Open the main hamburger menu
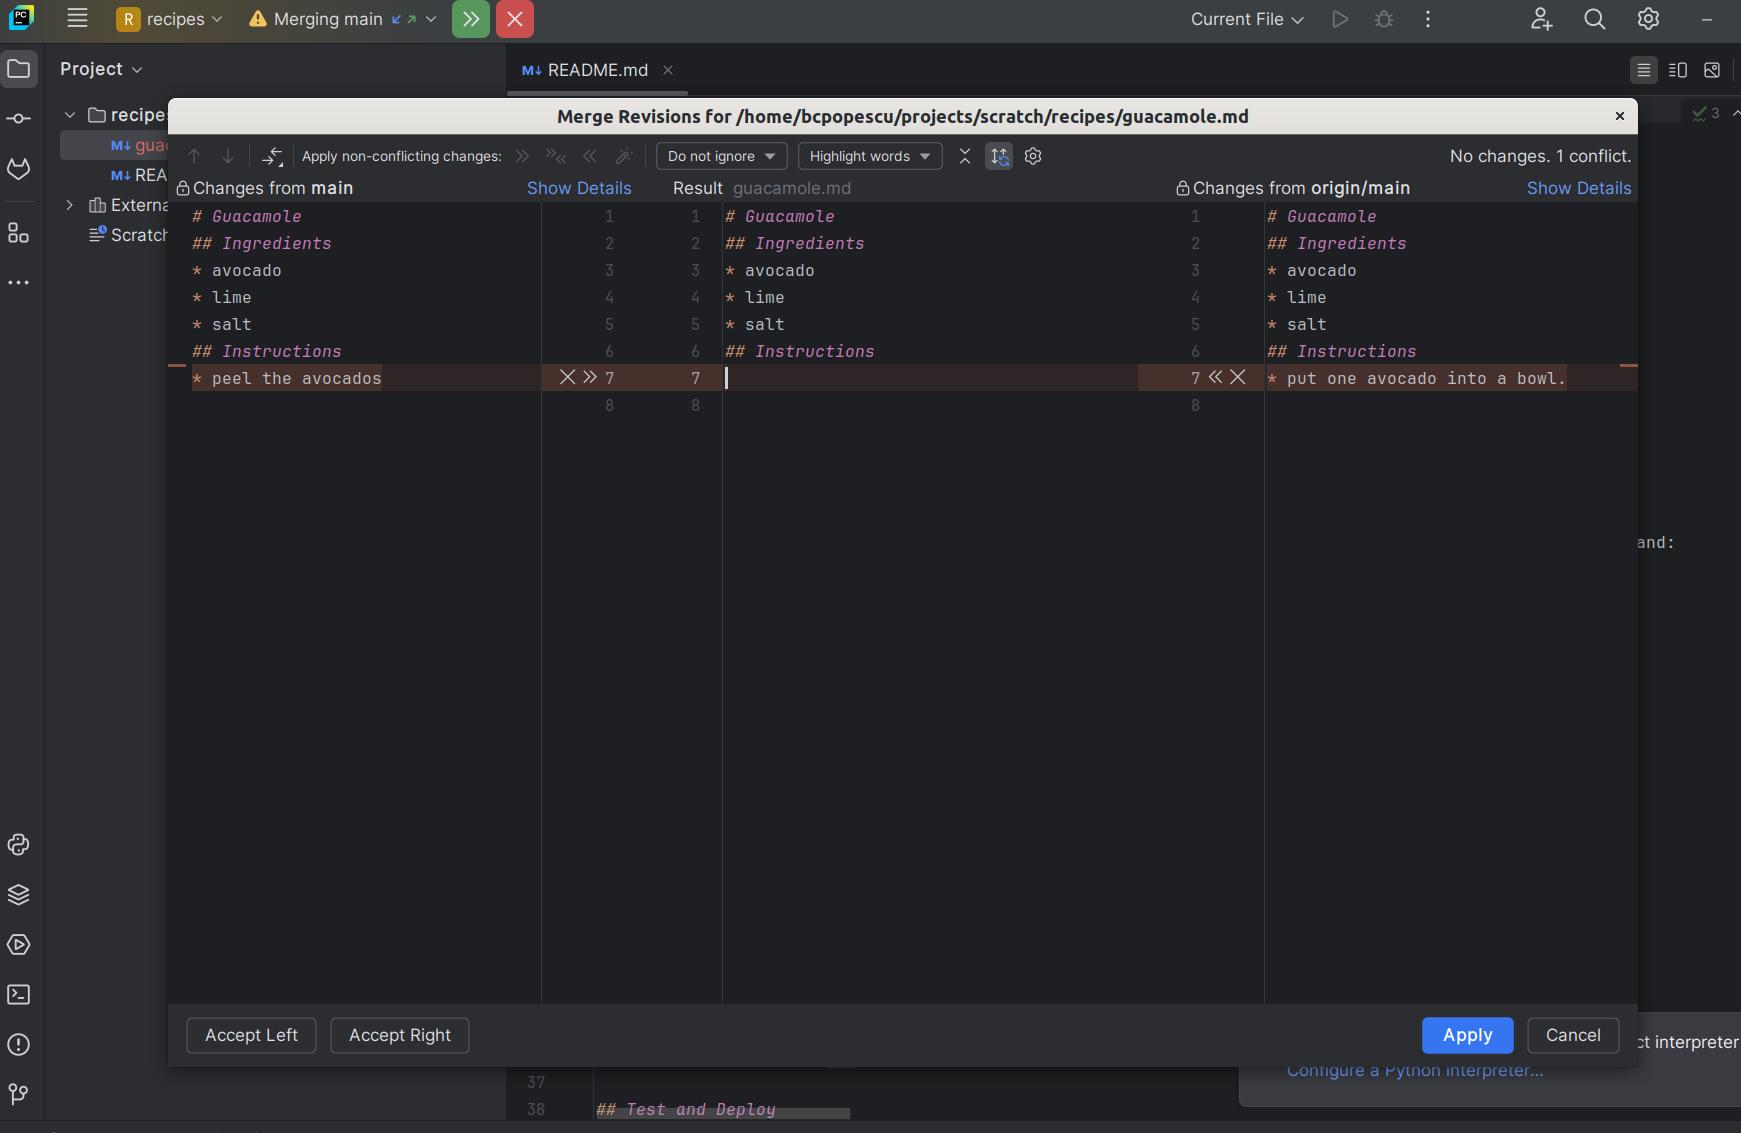1741x1133 pixels. (x=77, y=19)
